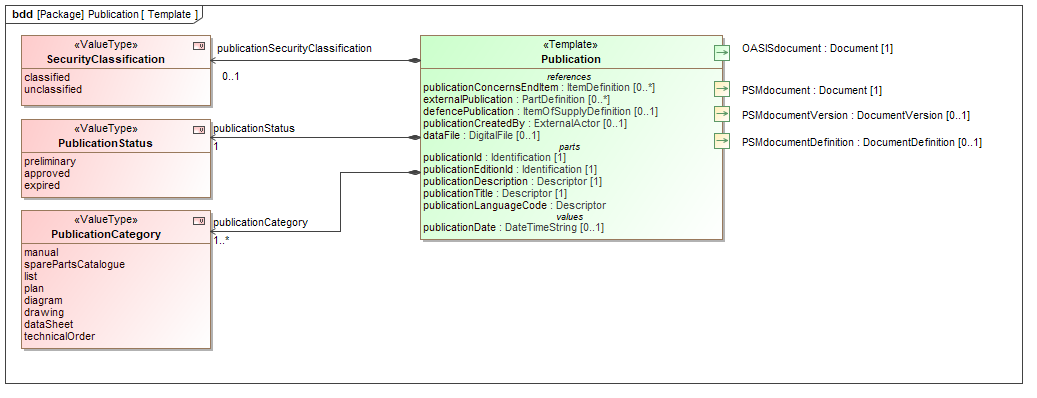Click the 'sparePartsCatalogue' category literal

coord(74,264)
